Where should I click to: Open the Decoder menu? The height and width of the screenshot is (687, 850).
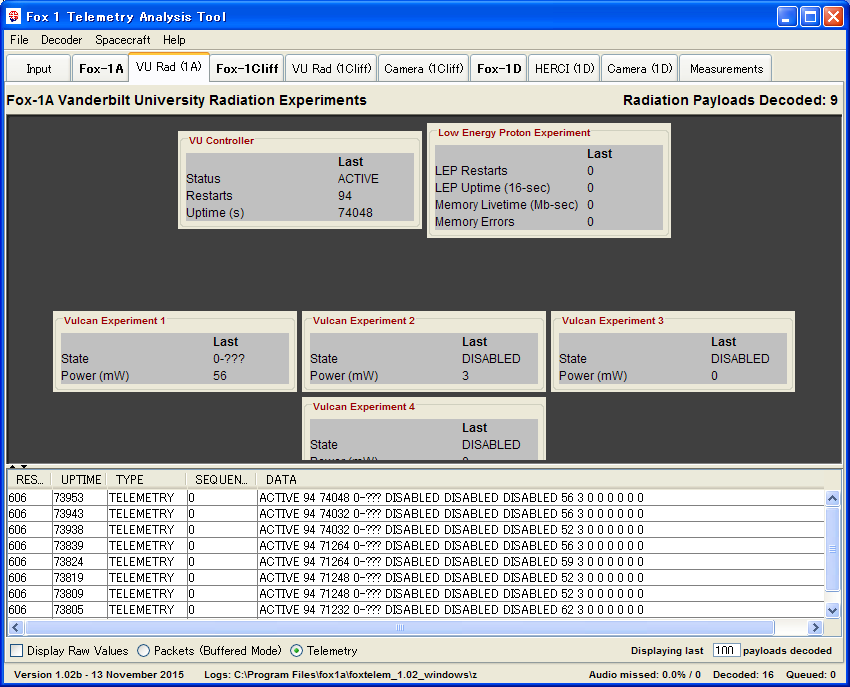pos(61,40)
